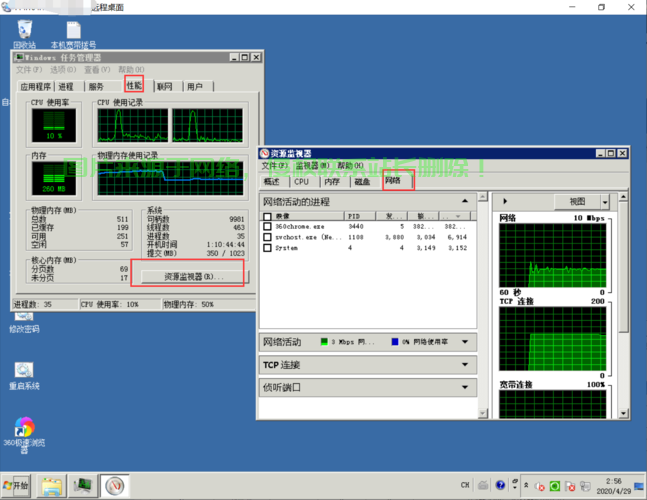Sort by the PID column header

pyautogui.click(x=360, y=216)
